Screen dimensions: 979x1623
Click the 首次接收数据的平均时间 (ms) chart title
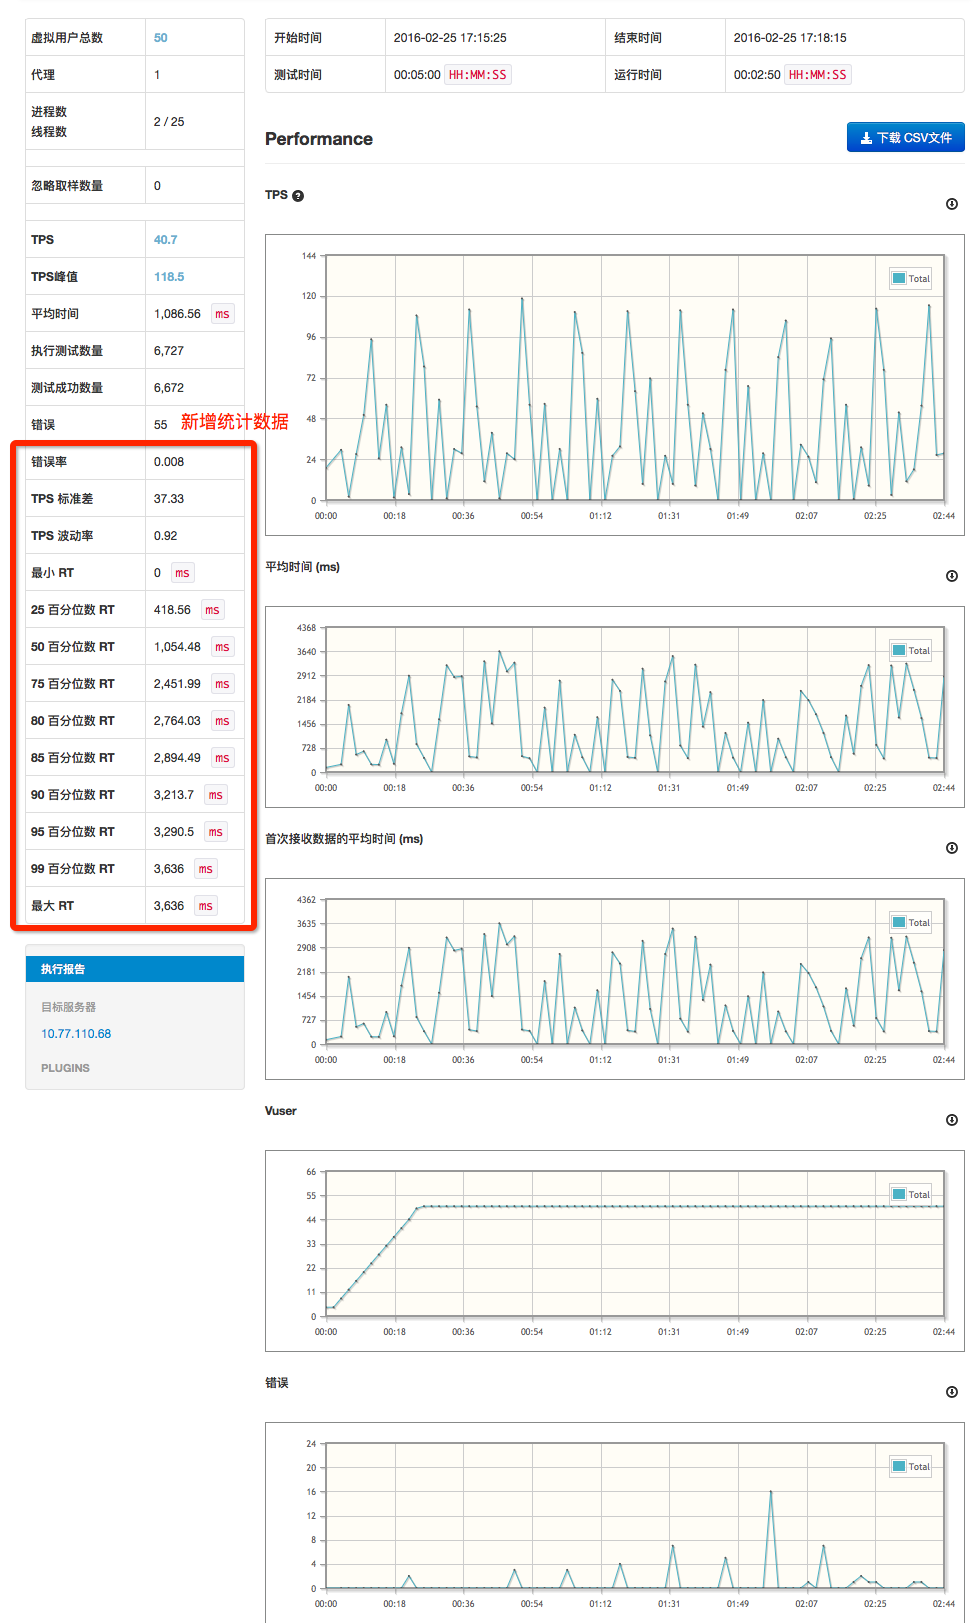tap(344, 839)
